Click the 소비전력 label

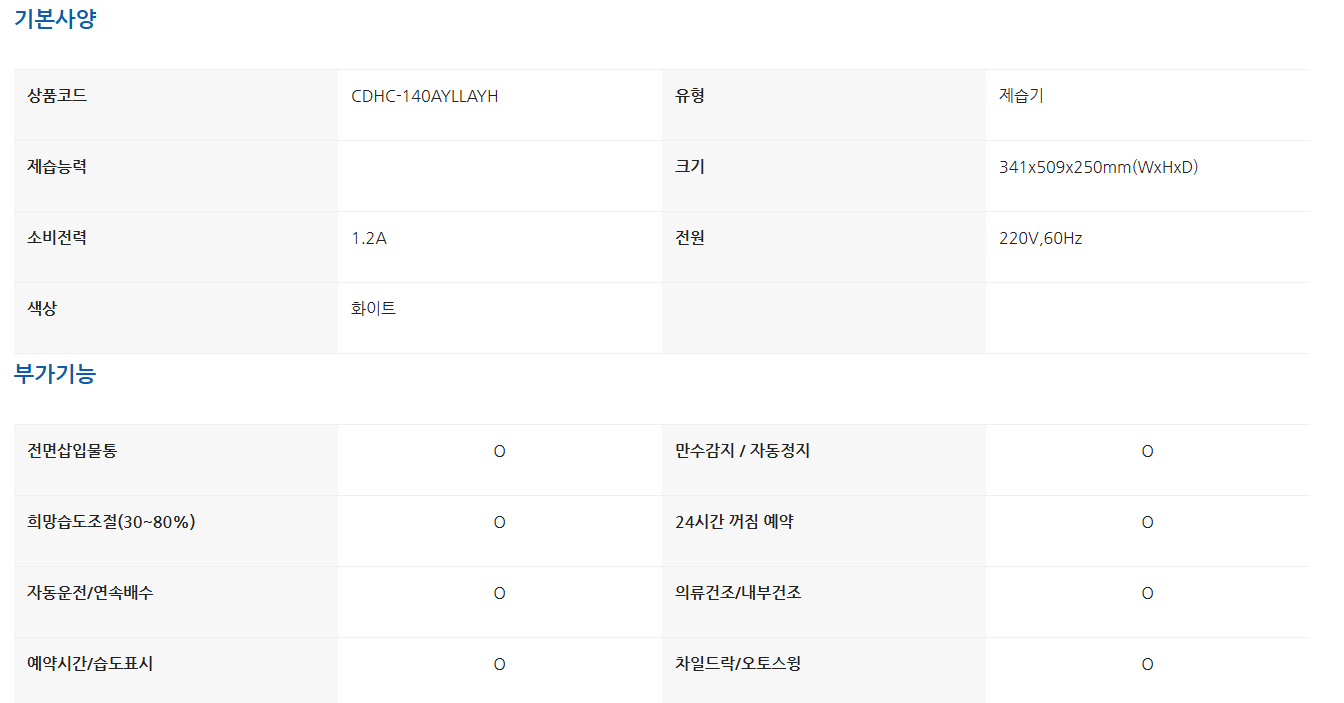[57, 239]
